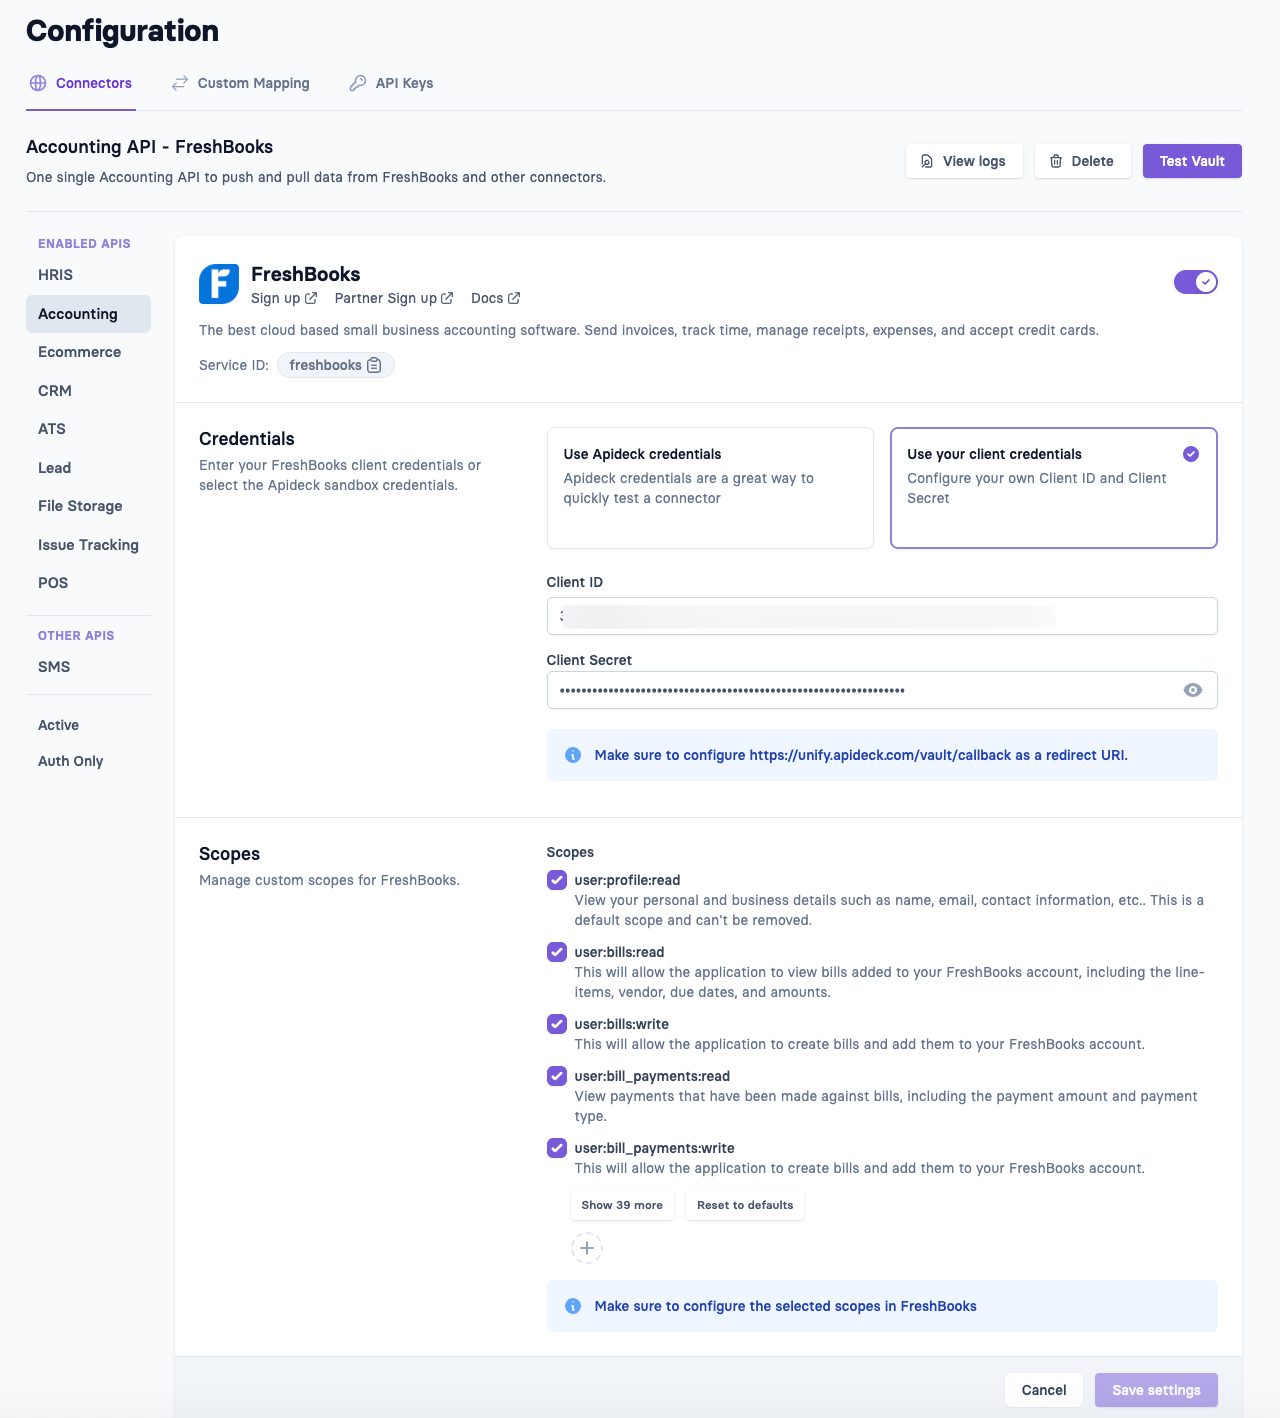Uncheck the user:bills:write scope

(557, 1024)
